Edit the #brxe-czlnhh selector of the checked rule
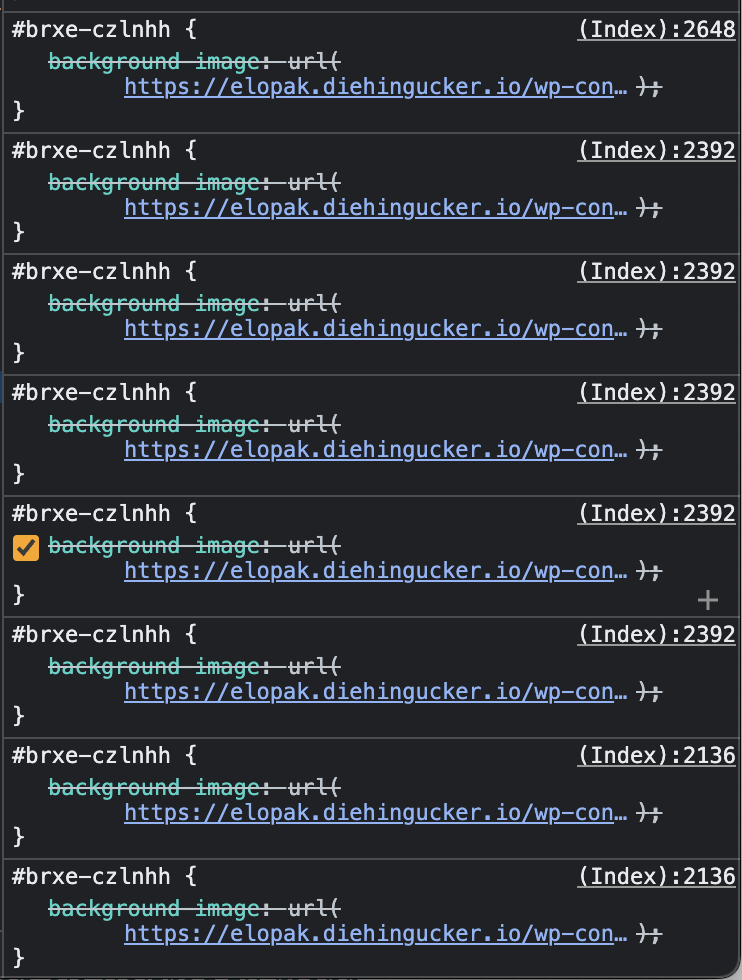This screenshot has height=980, width=742. coord(91,513)
